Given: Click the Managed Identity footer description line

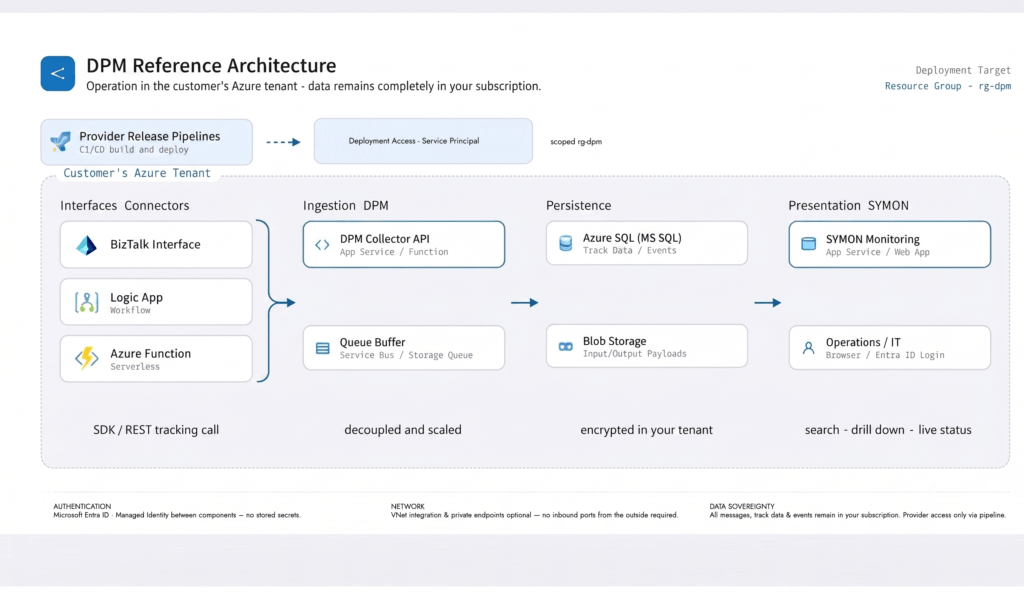Looking at the screenshot, I should point(177,515).
